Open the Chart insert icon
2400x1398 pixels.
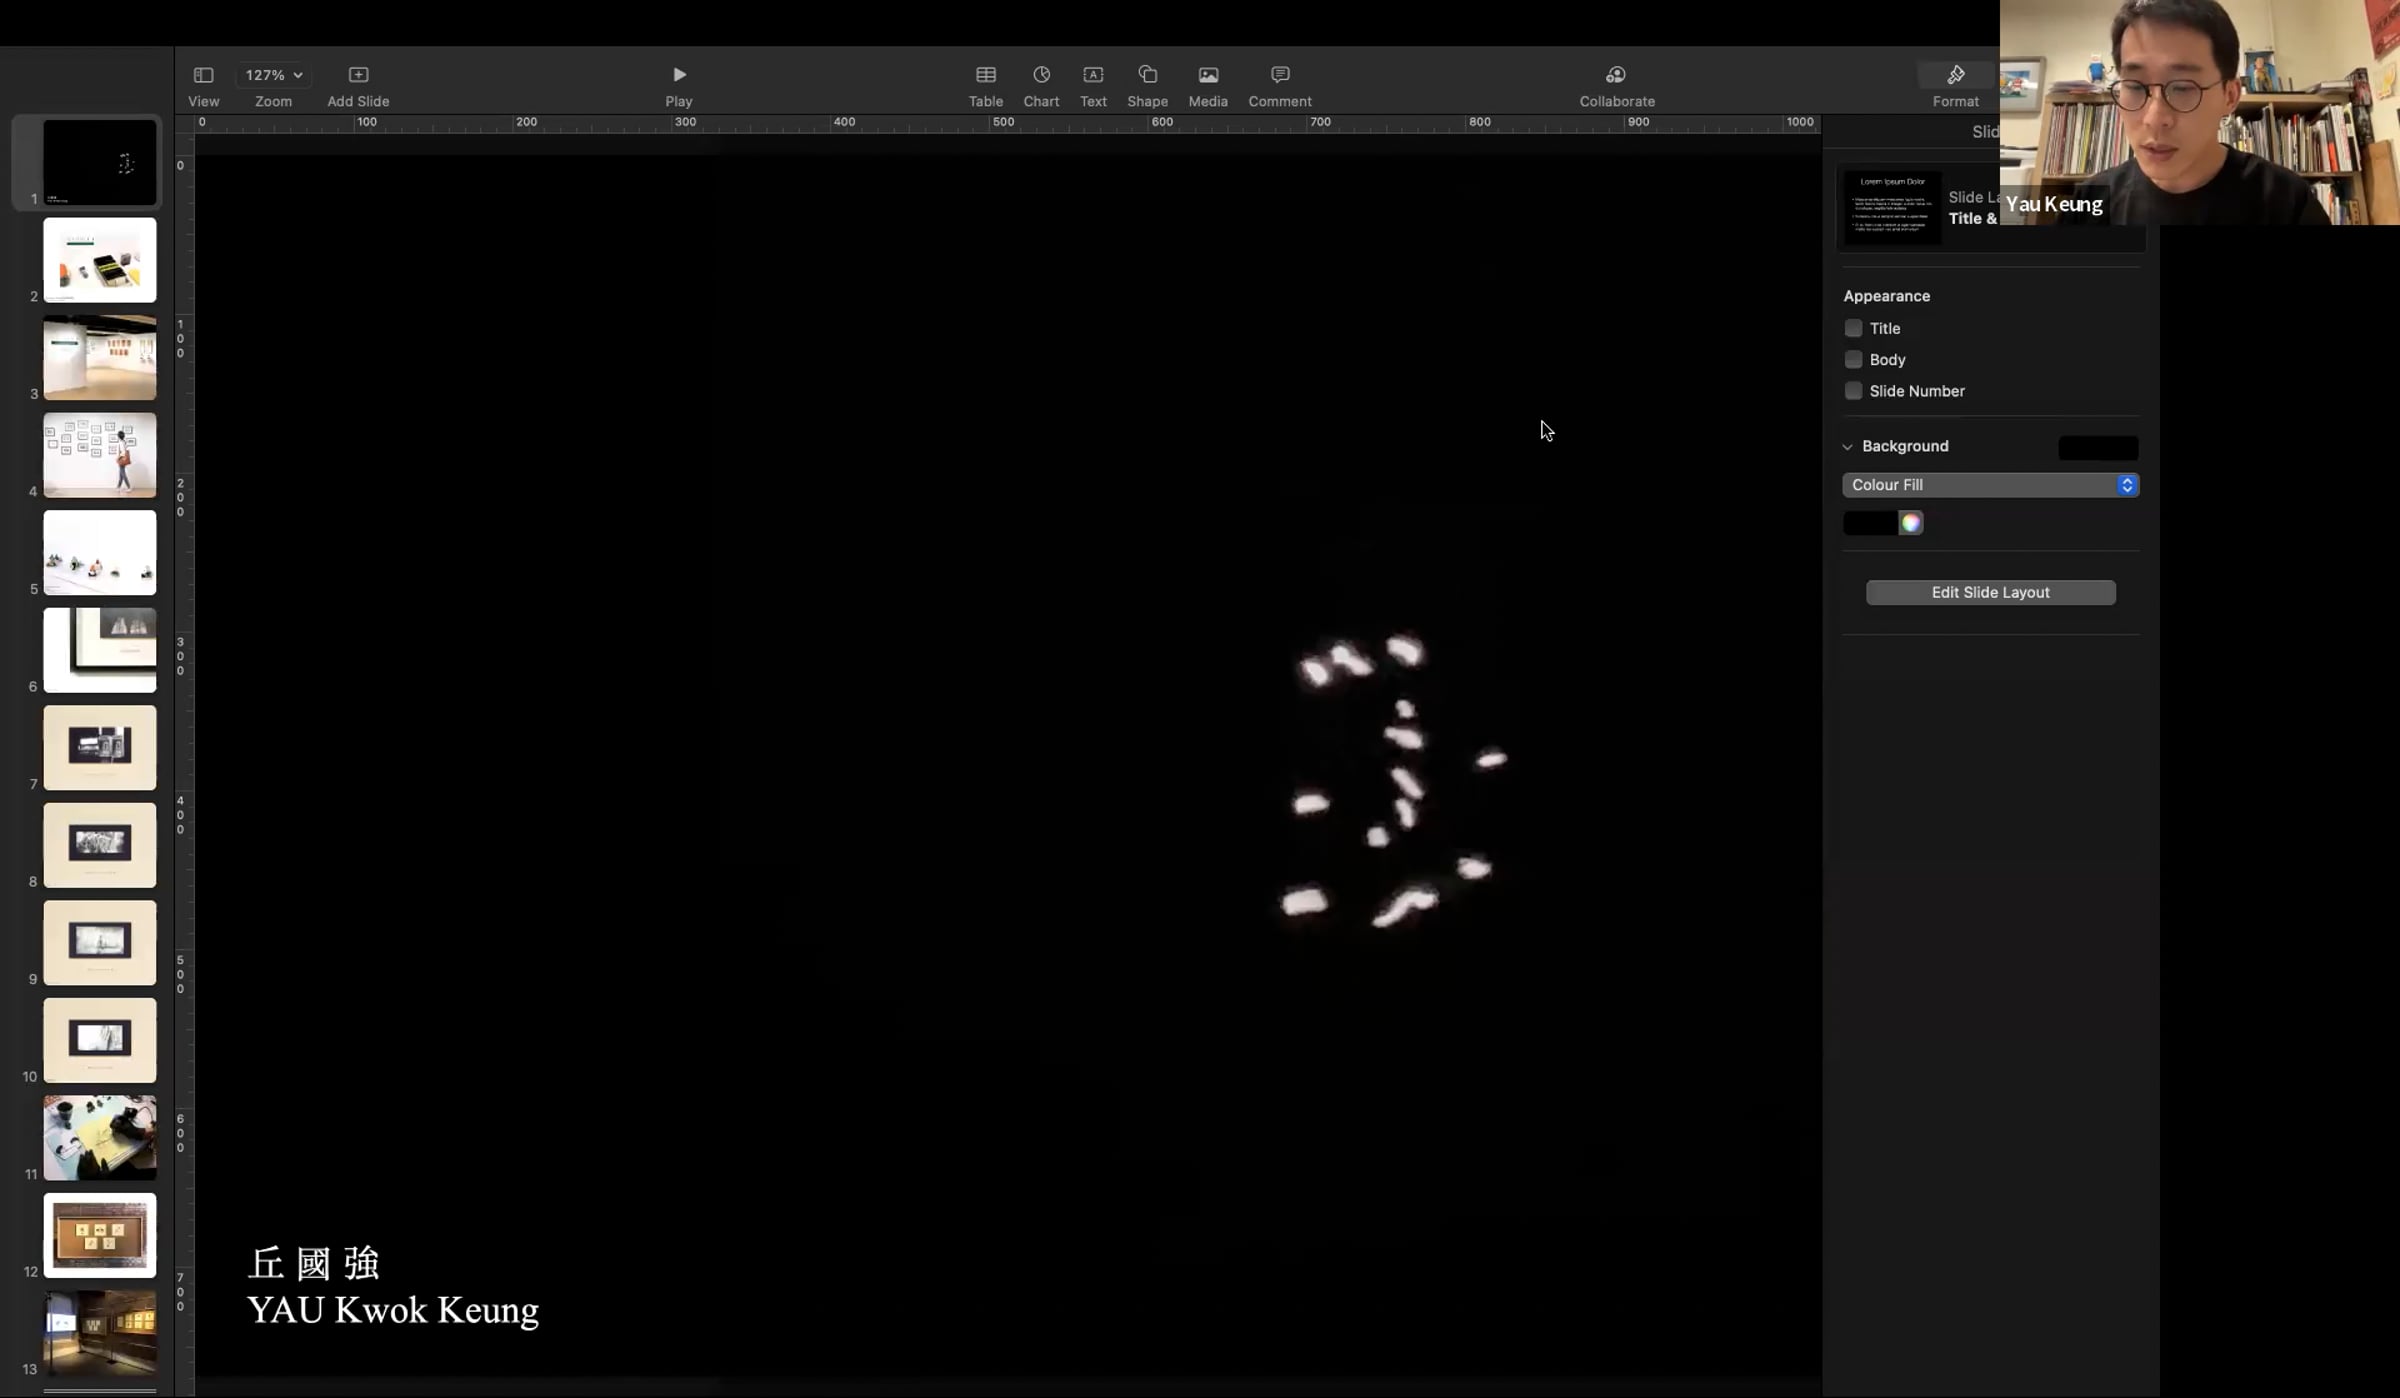1041,75
